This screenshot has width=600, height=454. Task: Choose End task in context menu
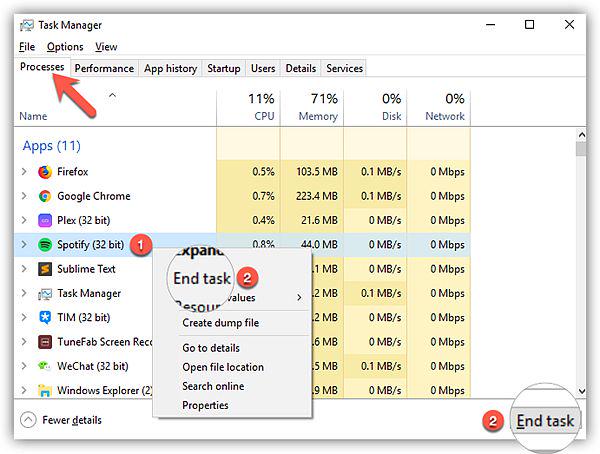click(202, 278)
